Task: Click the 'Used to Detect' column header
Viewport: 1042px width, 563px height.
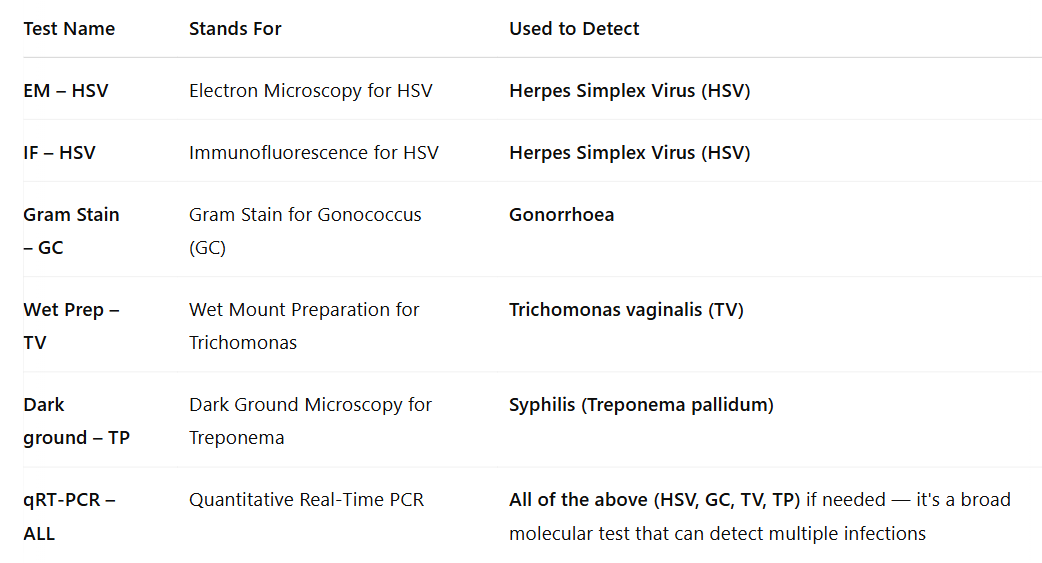Action: tap(574, 29)
